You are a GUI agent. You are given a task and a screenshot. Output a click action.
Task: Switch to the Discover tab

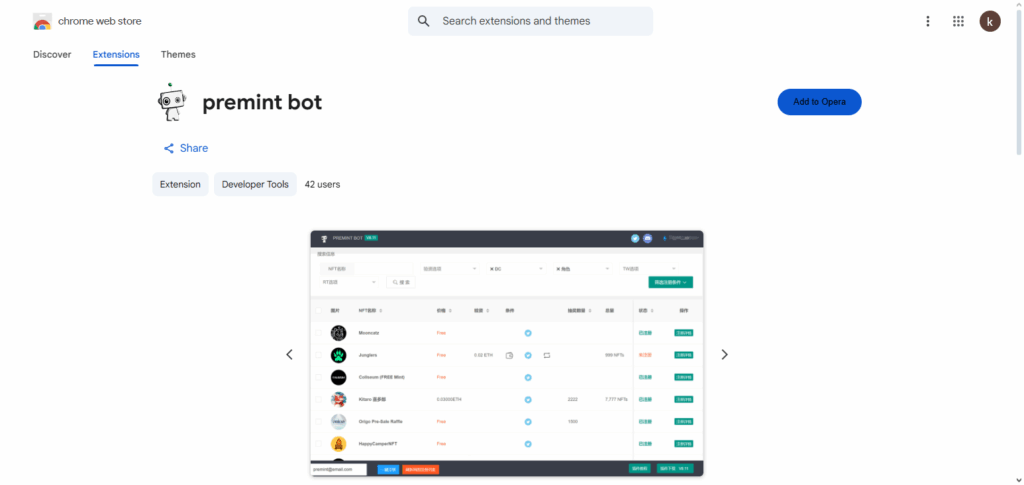[x=52, y=55]
